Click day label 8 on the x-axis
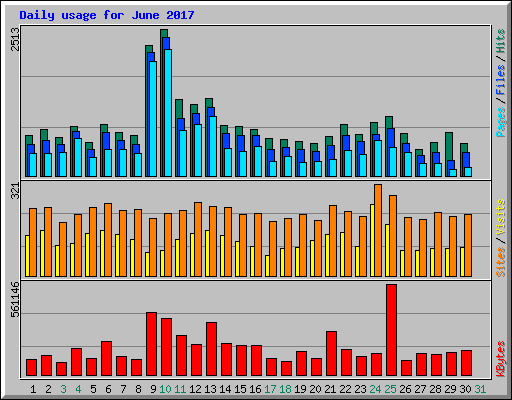This screenshot has height=400, width=512. [138, 389]
